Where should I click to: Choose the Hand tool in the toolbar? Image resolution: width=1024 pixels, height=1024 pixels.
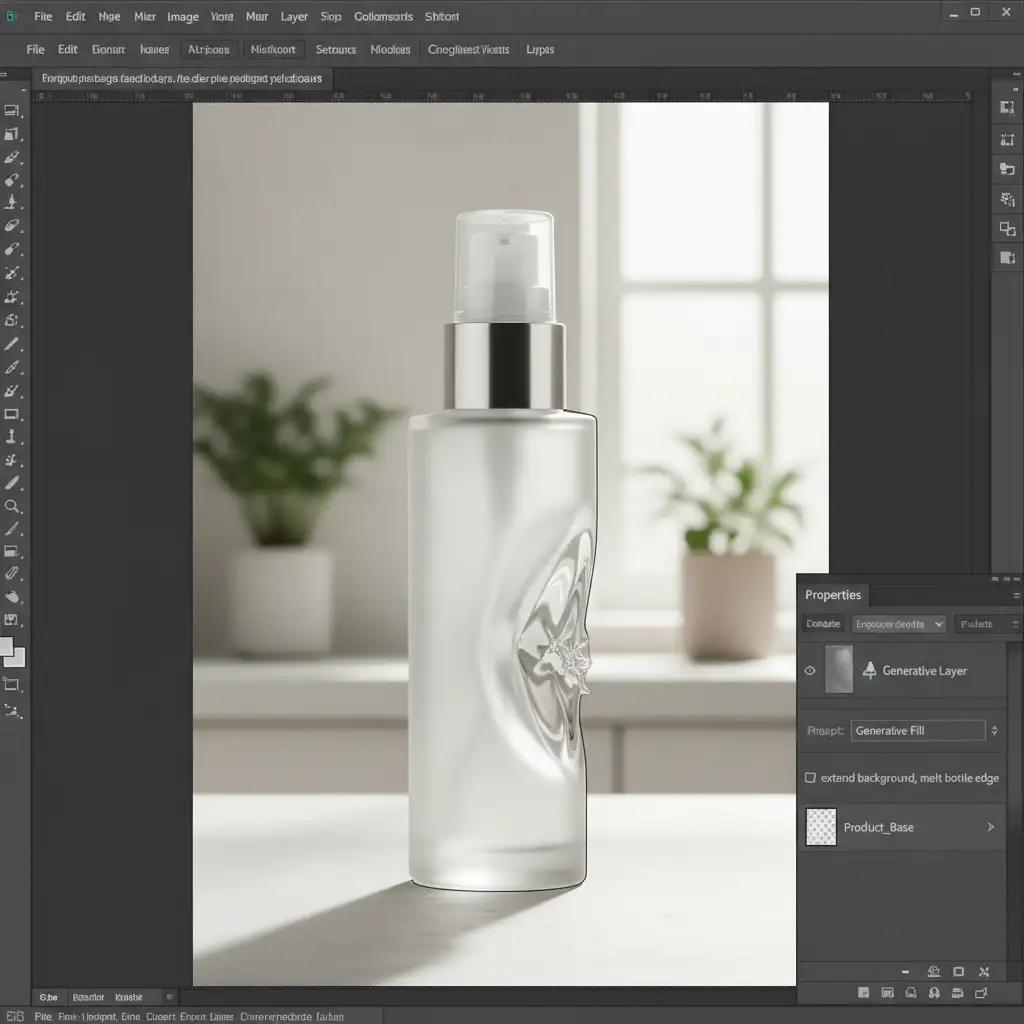coord(12,597)
